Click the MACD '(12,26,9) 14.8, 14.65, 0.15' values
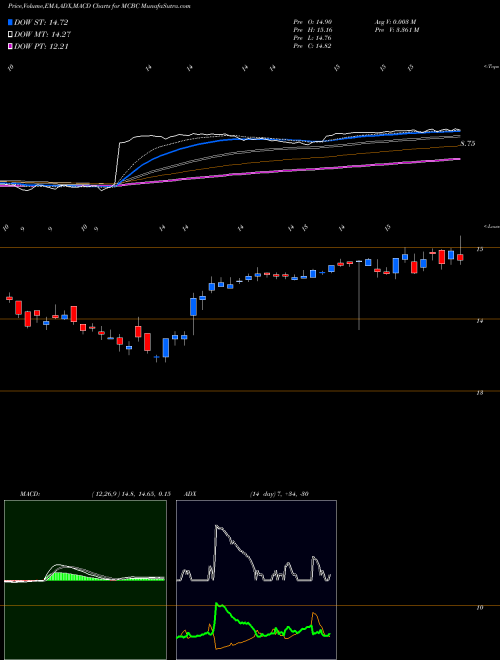This screenshot has height=660, width=500. coord(131,494)
